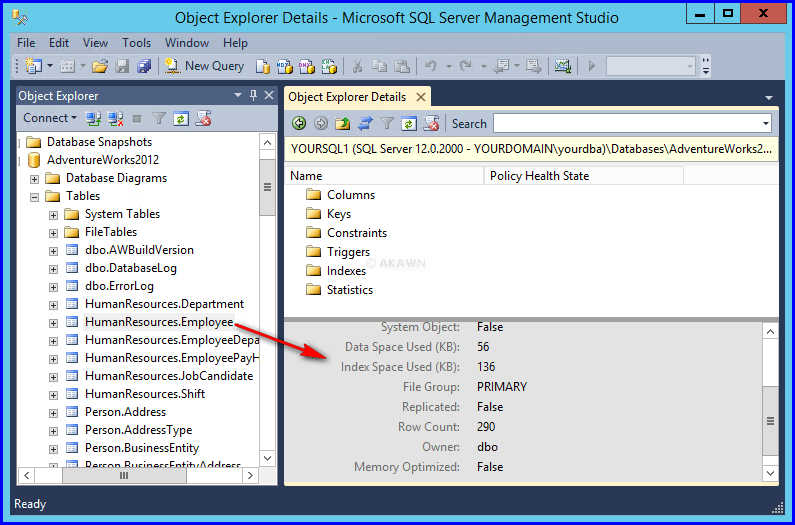Screen dimensions: 795x525
Task: Select the dbo.ErrorLog table
Action: (x=119, y=286)
